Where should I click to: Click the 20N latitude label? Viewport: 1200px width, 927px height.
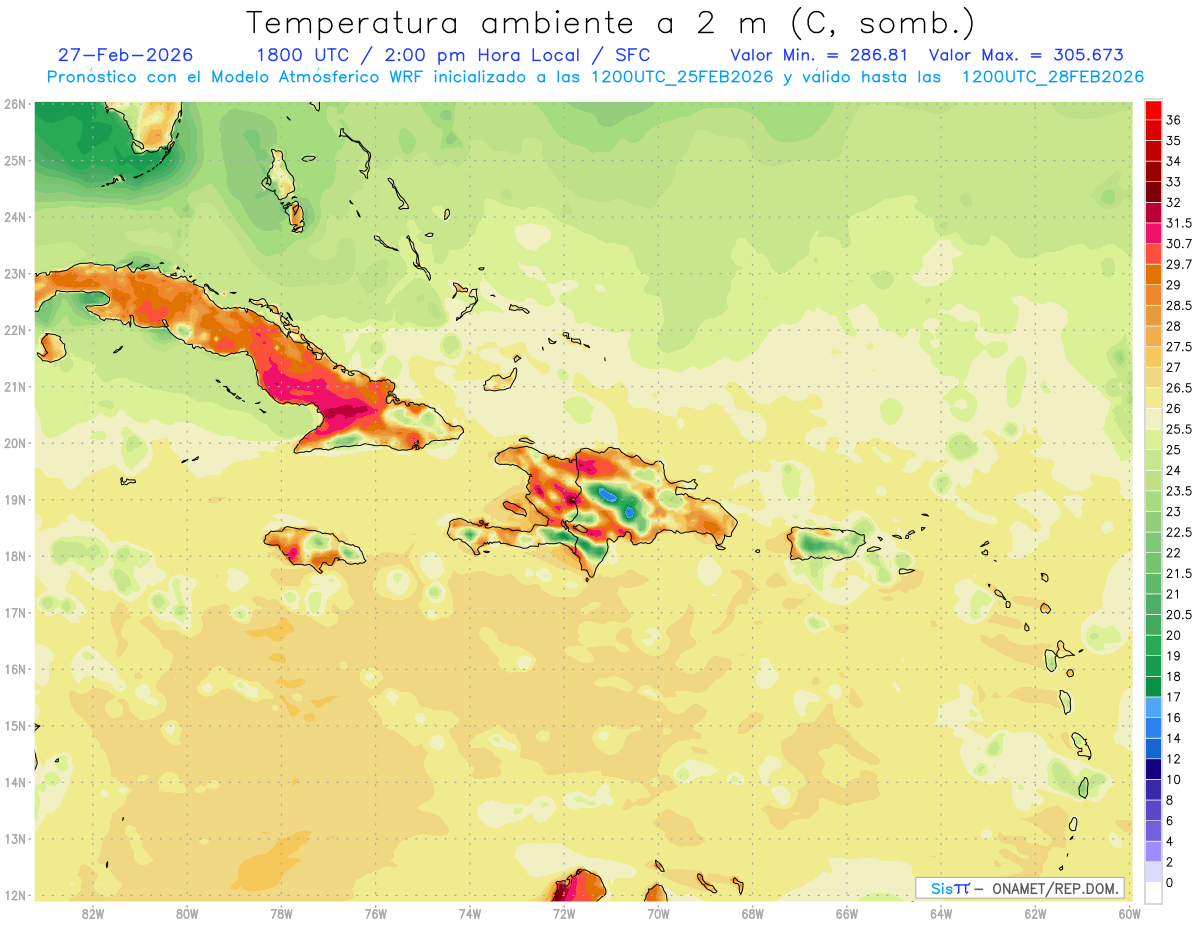14,443
